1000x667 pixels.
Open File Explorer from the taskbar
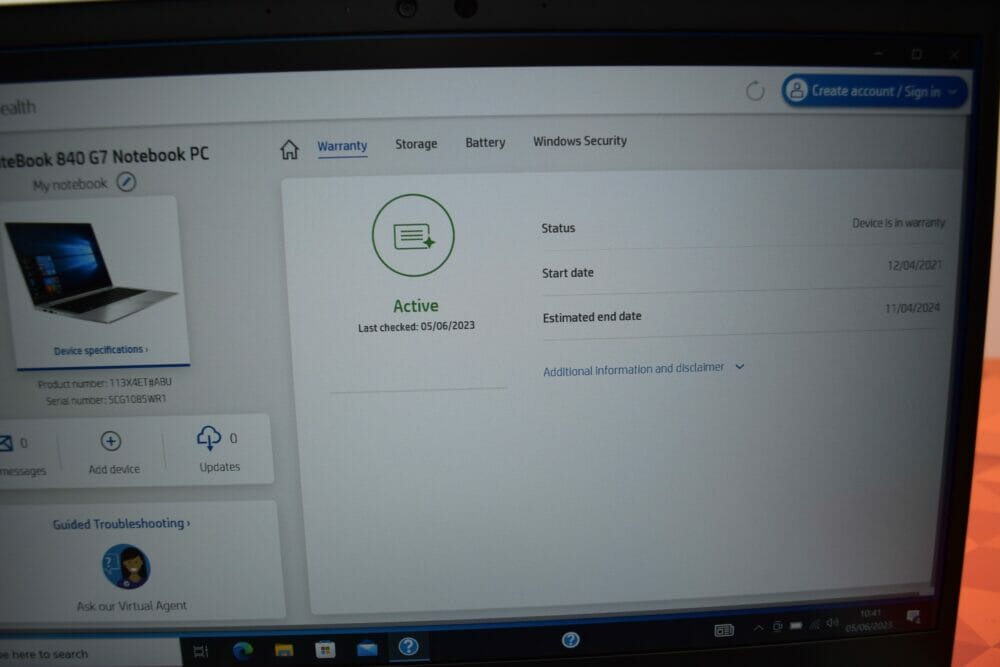(x=284, y=650)
